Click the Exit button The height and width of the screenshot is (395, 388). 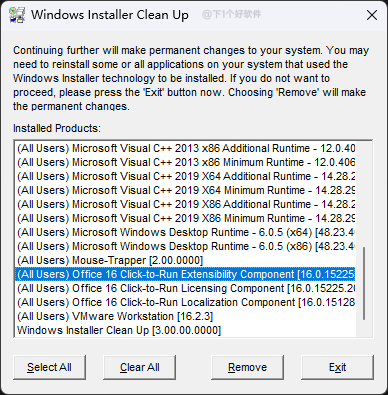337,367
